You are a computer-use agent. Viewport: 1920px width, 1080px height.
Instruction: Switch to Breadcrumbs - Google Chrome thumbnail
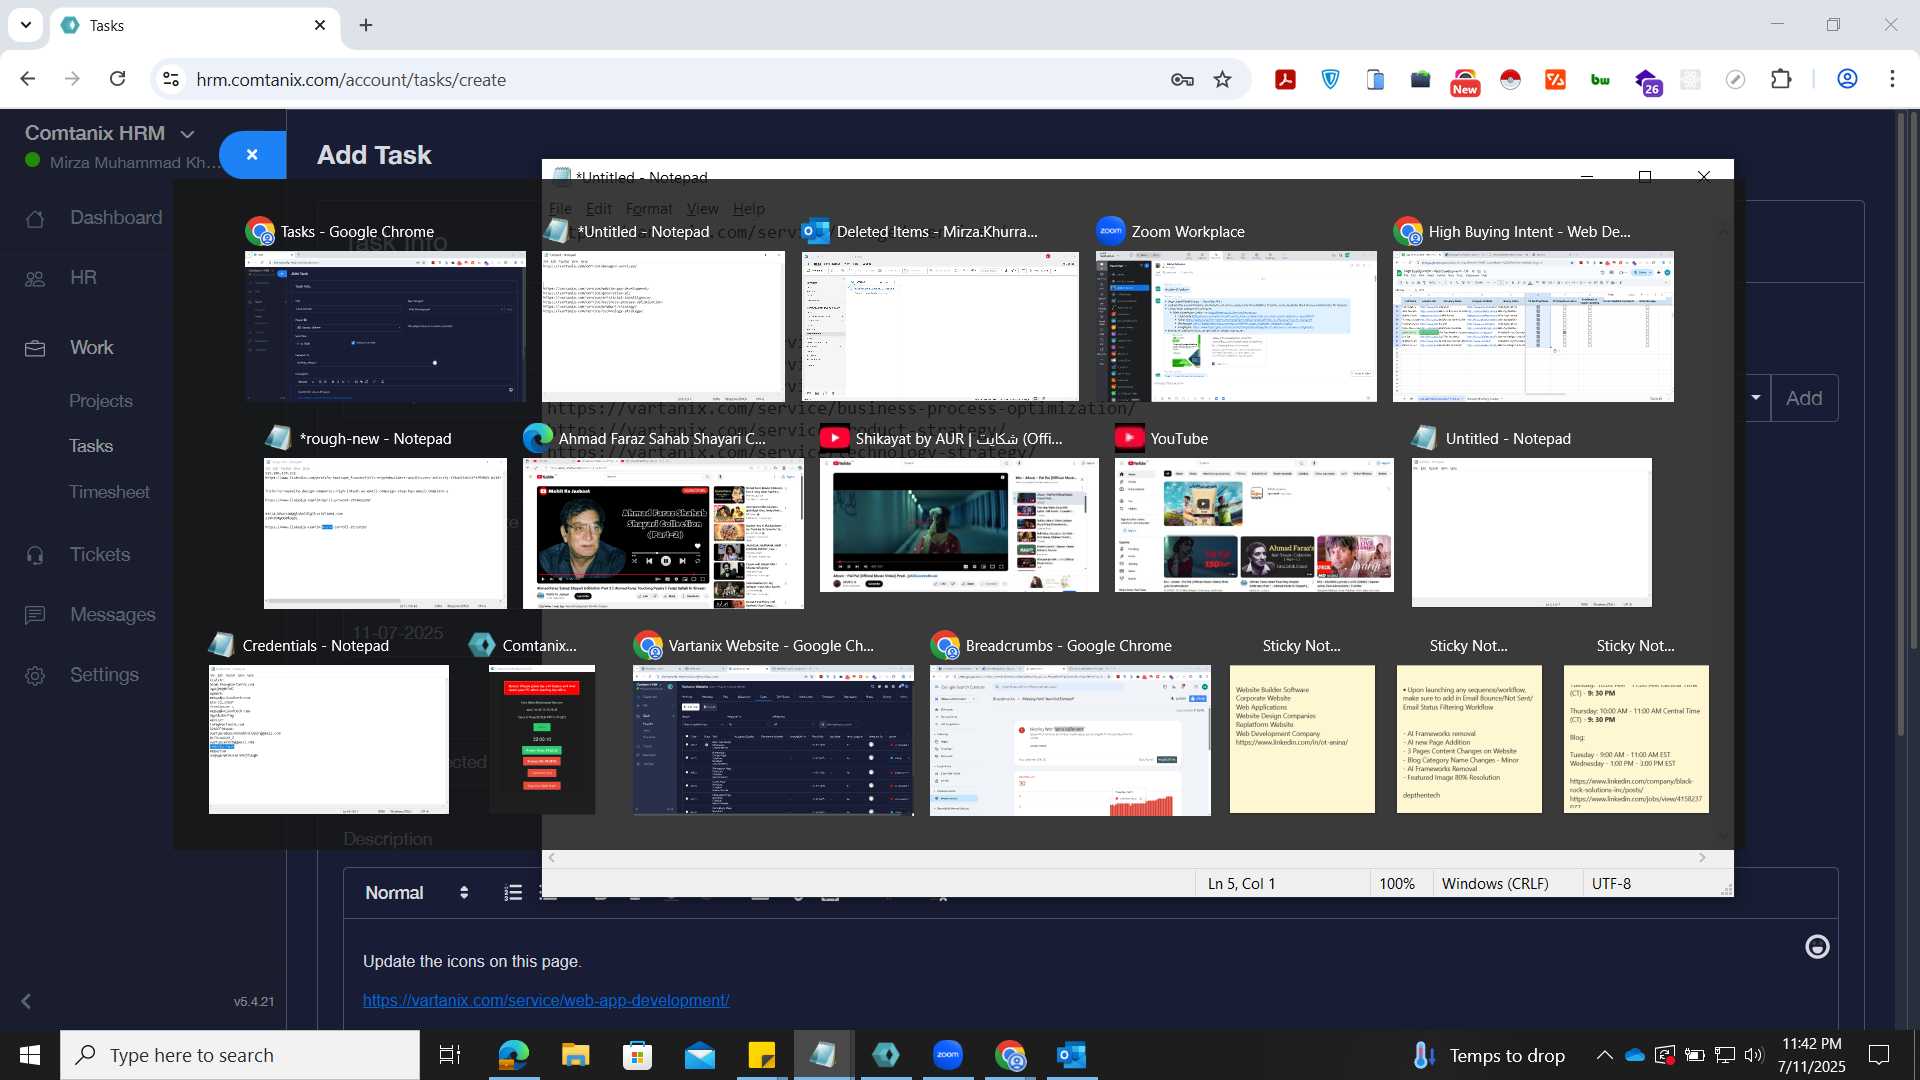tap(1070, 740)
